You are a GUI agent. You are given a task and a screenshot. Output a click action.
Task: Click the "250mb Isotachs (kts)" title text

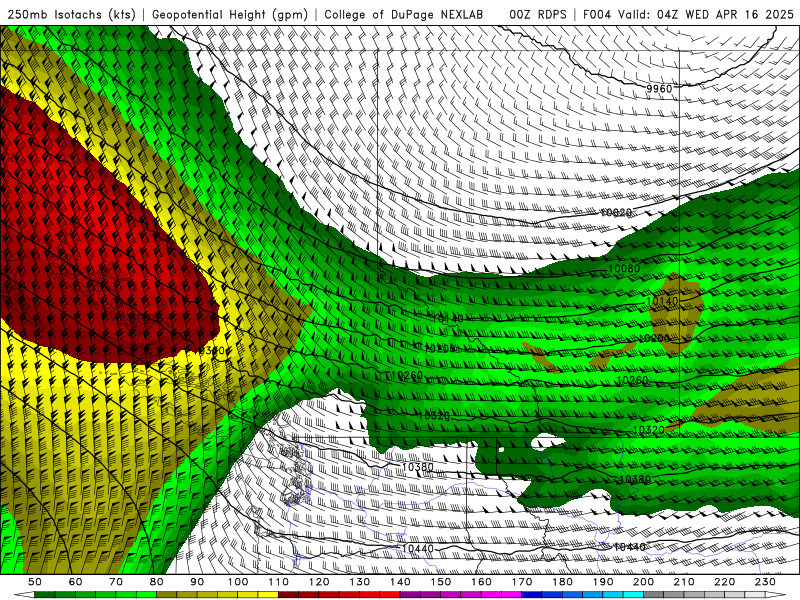coord(71,14)
